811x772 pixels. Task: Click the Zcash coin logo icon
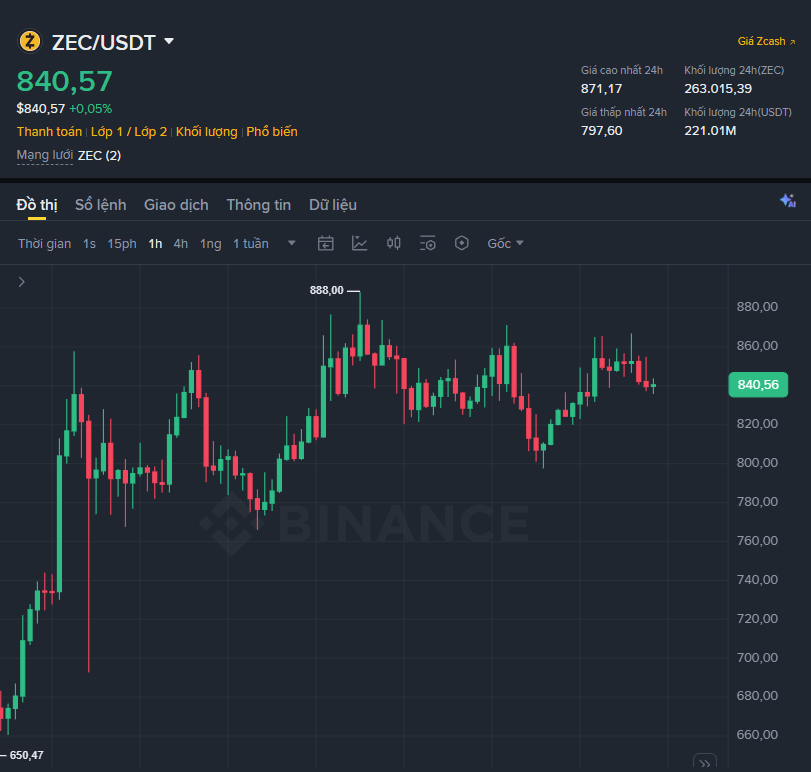click(x=29, y=41)
